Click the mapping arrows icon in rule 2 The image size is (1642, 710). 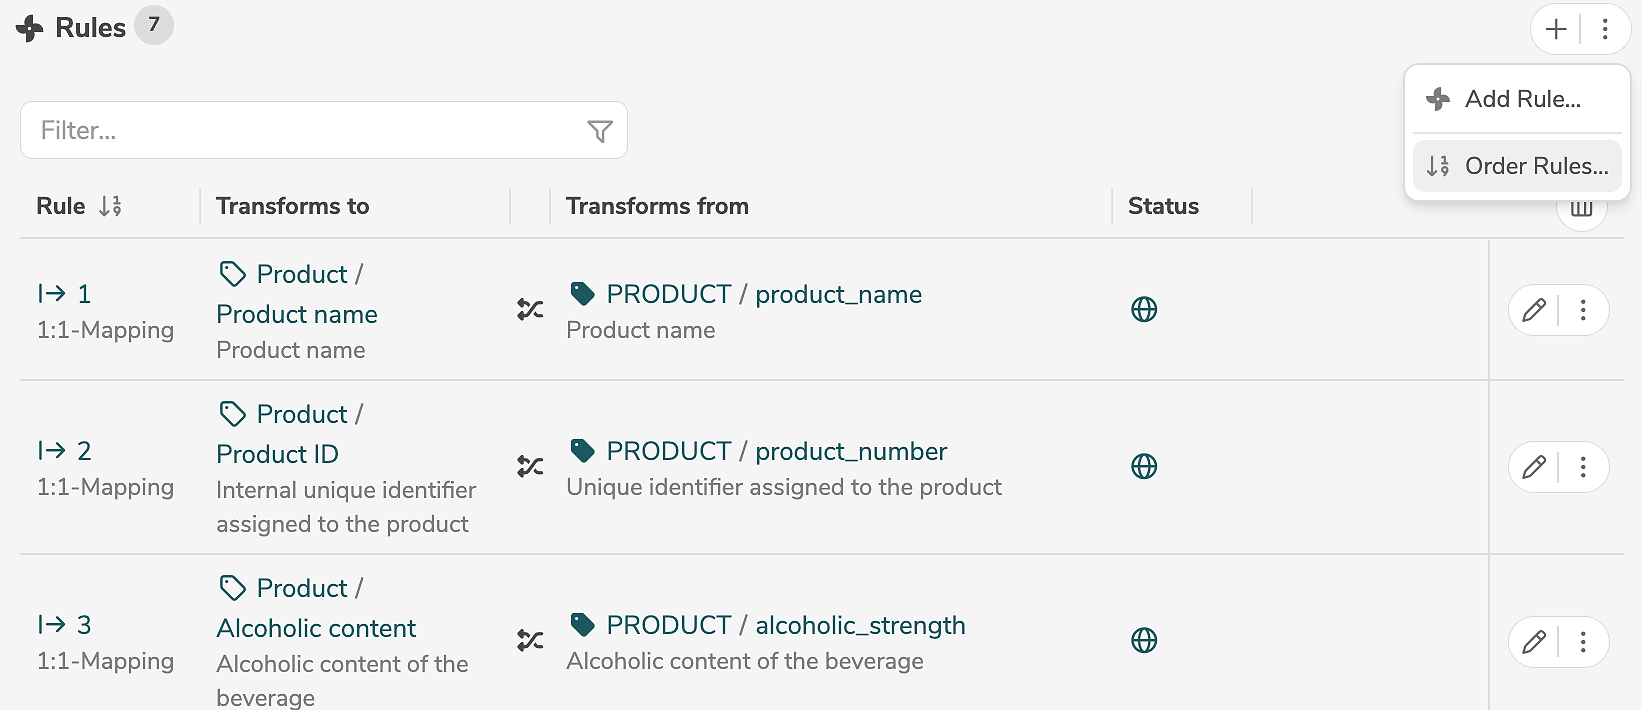(x=530, y=467)
